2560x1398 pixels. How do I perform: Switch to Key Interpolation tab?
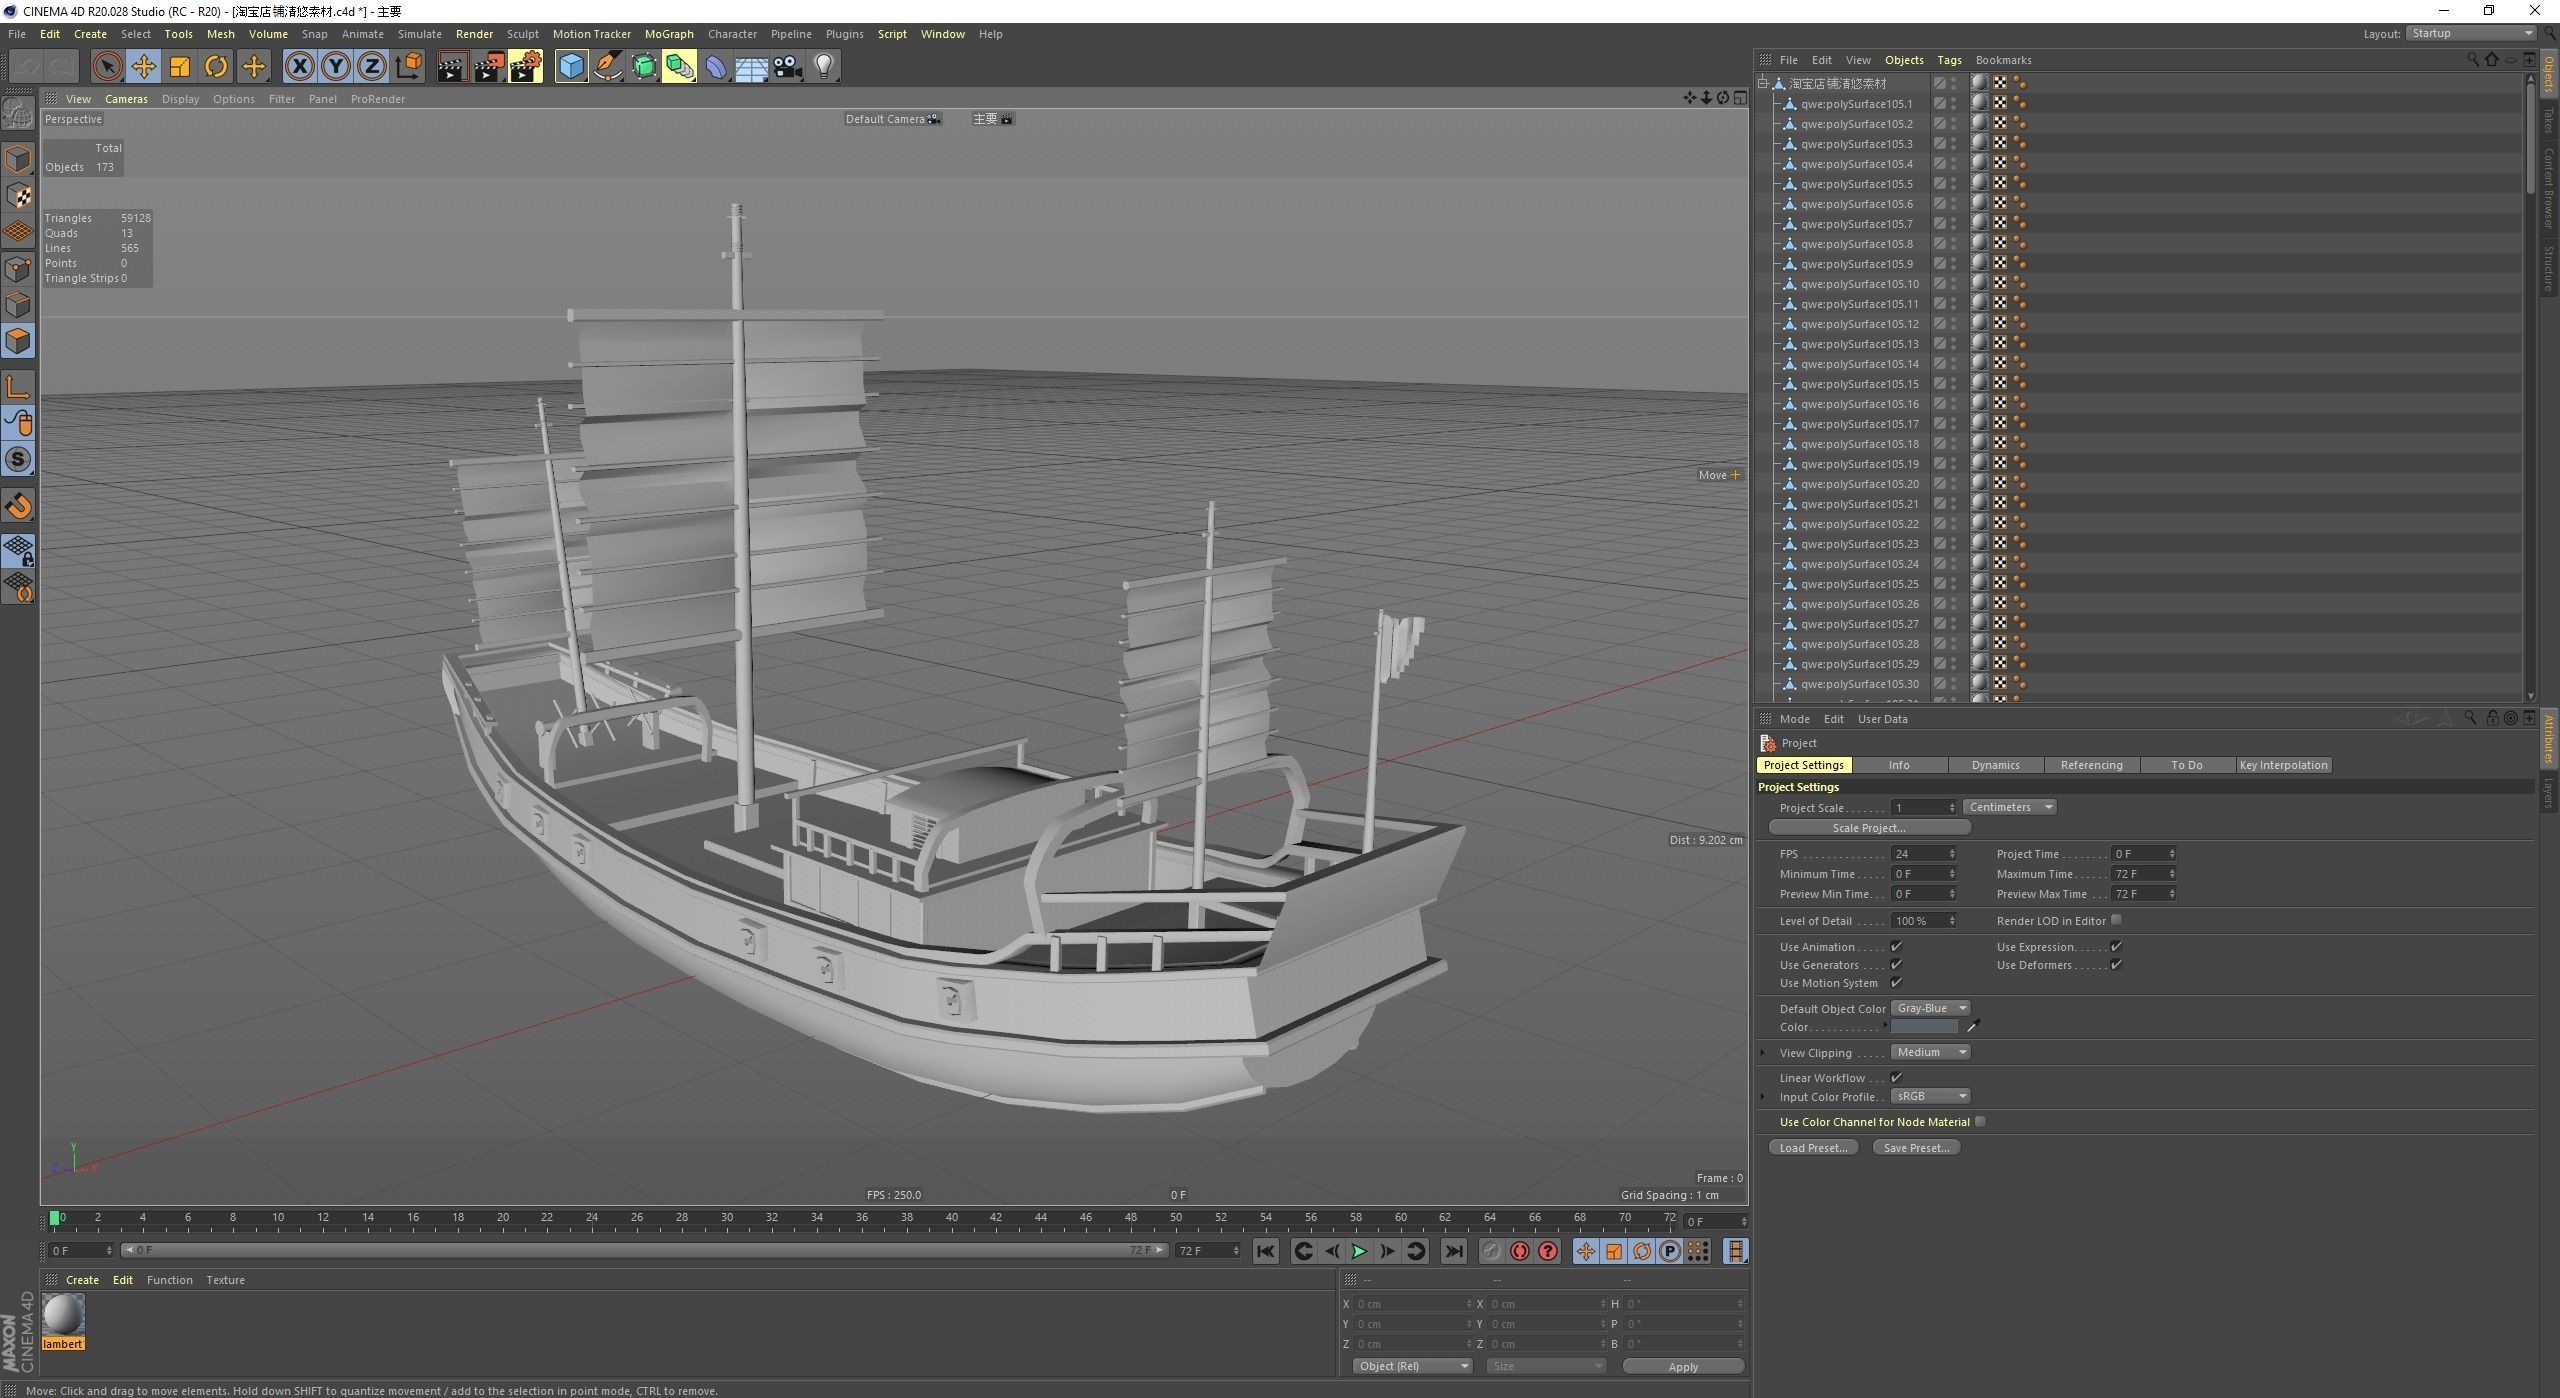pos(2283,765)
